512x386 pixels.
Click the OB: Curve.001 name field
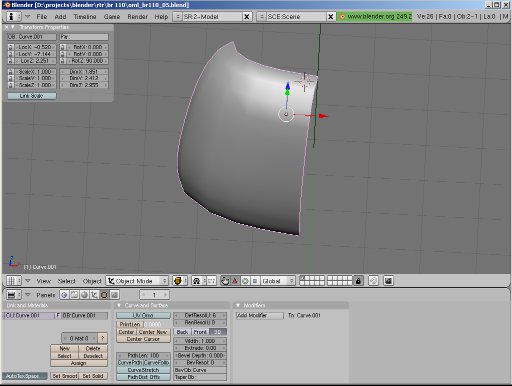click(x=32, y=37)
